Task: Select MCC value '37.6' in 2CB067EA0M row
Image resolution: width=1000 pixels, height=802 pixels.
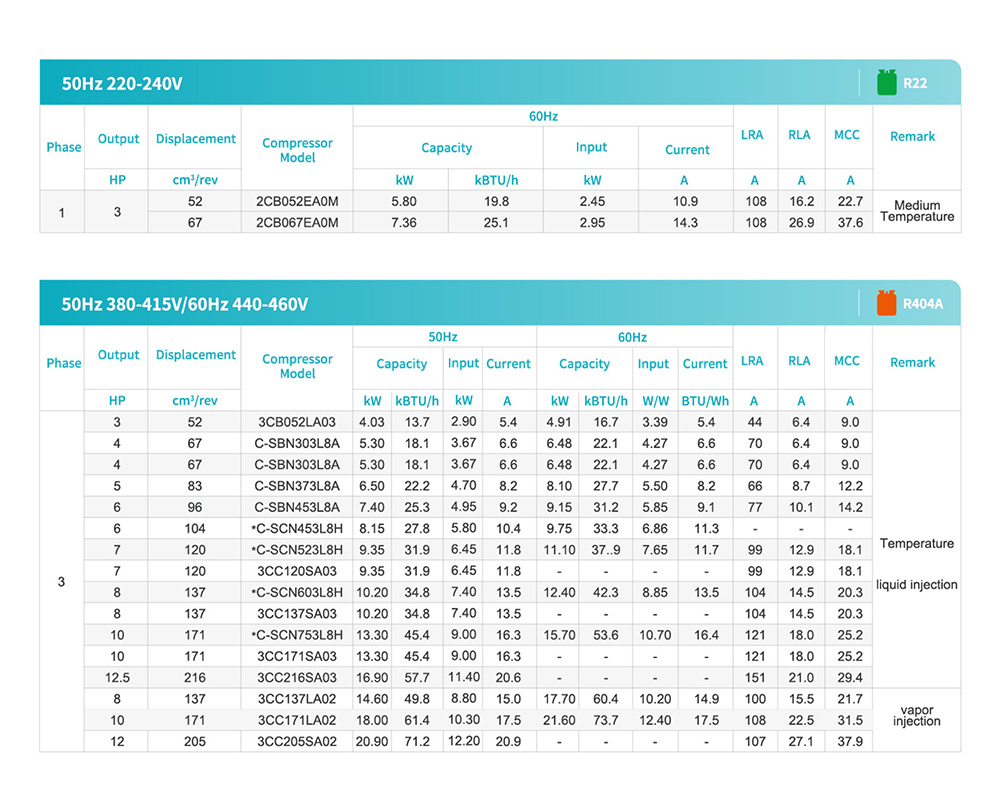Action: pos(850,222)
